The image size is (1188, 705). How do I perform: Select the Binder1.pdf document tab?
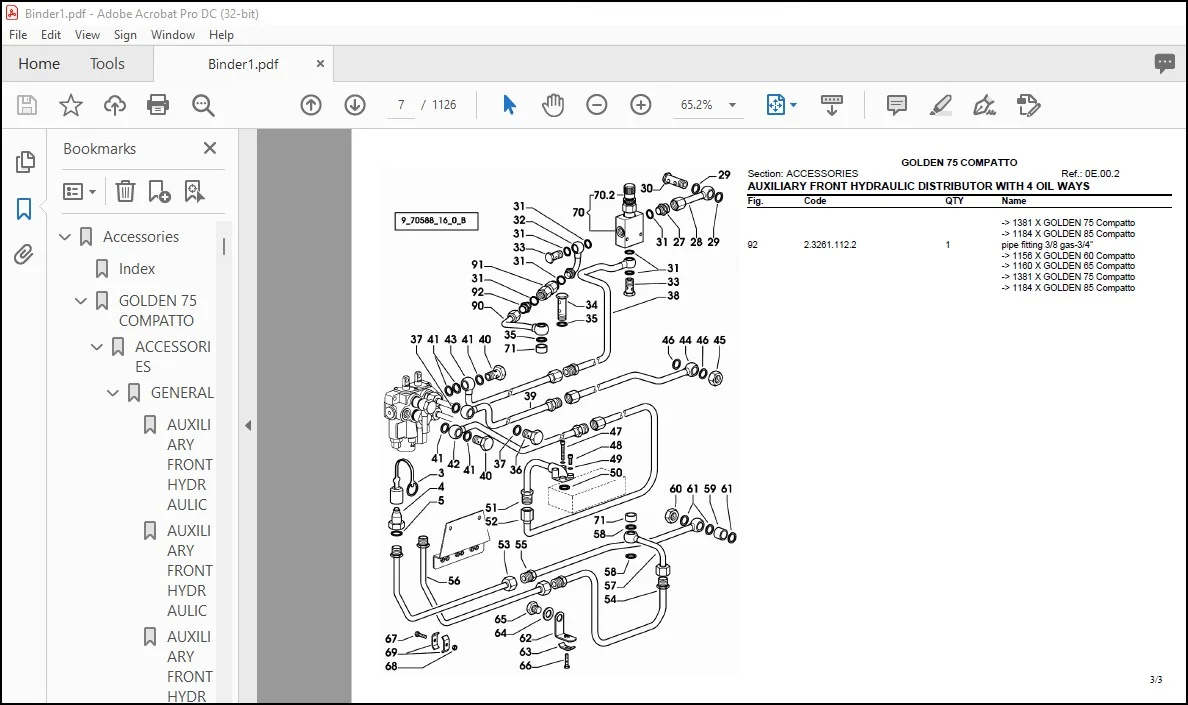click(x=243, y=64)
